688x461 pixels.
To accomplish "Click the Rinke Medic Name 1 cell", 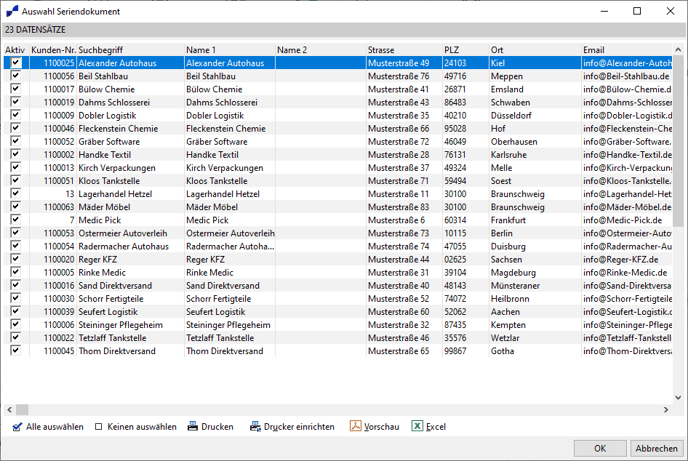I will point(229,272).
